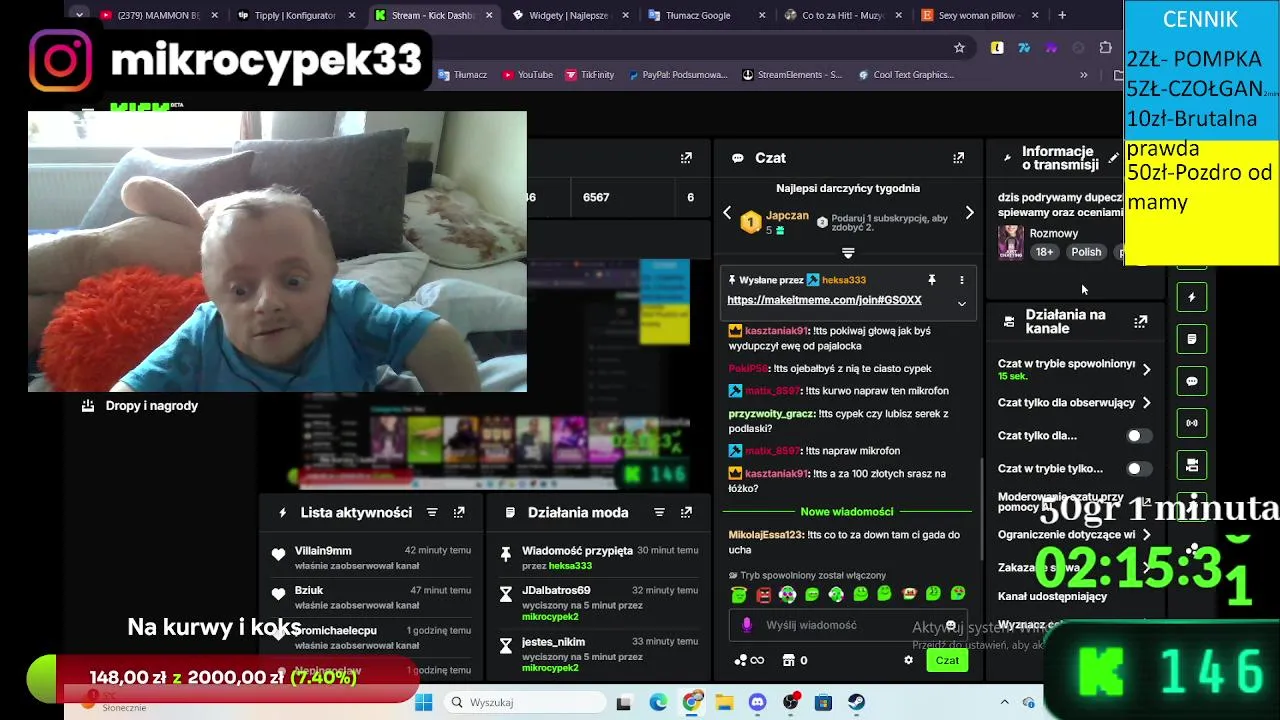This screenshot has height=720, width=1280.
Task: Click broadcast signal icon in right sidebar
Action: point(1191,423)
